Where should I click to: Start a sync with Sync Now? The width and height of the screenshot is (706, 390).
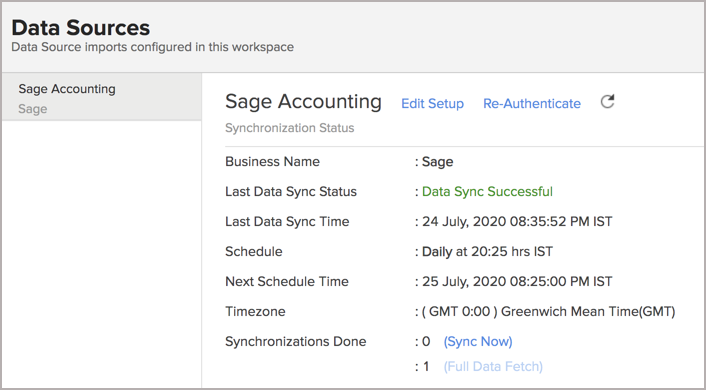pyautogui.click(x=478, y=341)
